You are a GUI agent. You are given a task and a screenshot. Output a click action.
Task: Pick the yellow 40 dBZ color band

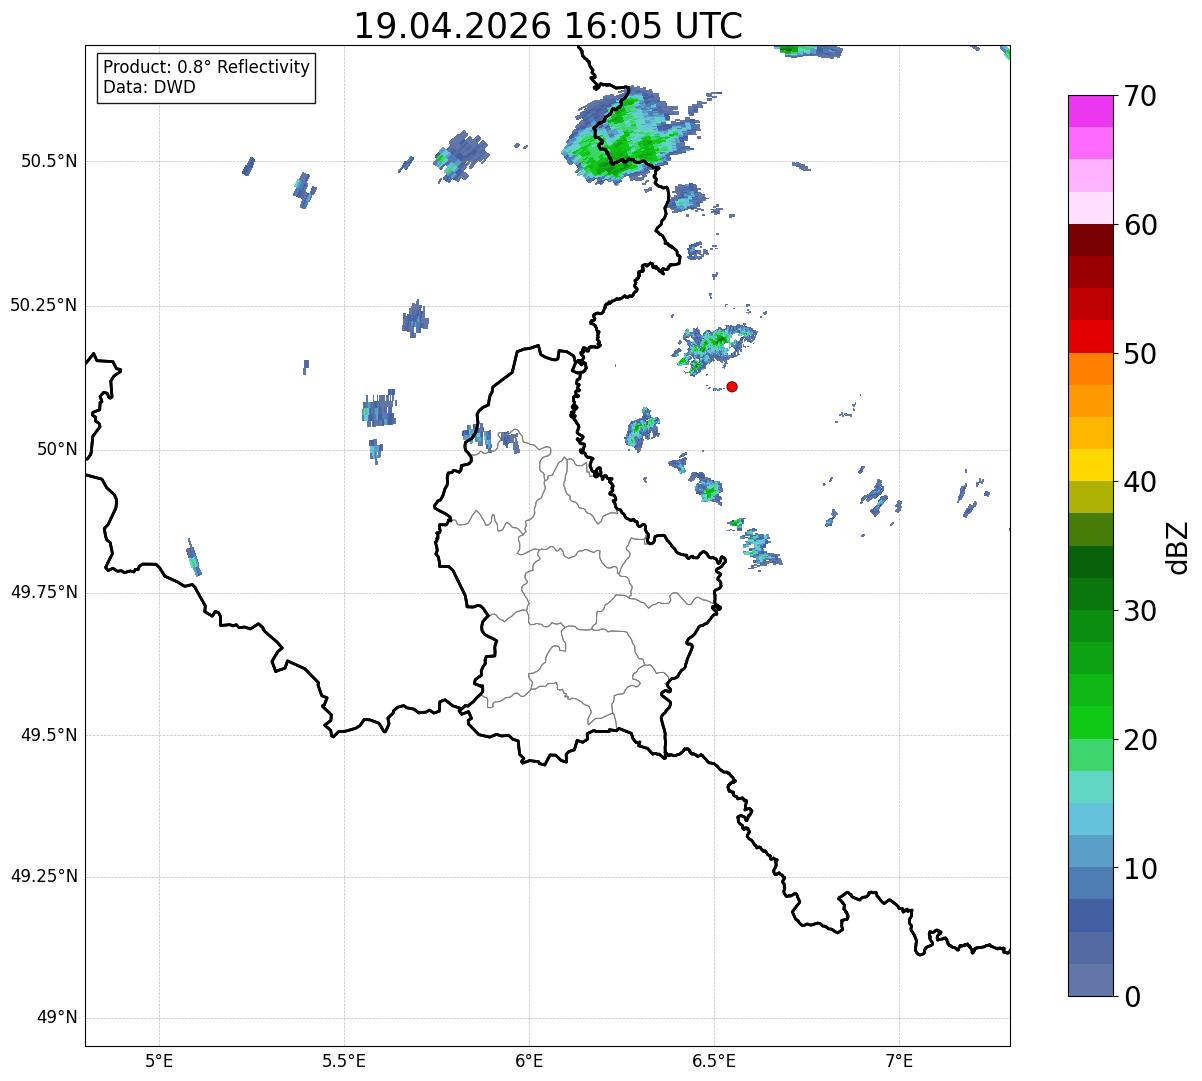pos(1091,465)
